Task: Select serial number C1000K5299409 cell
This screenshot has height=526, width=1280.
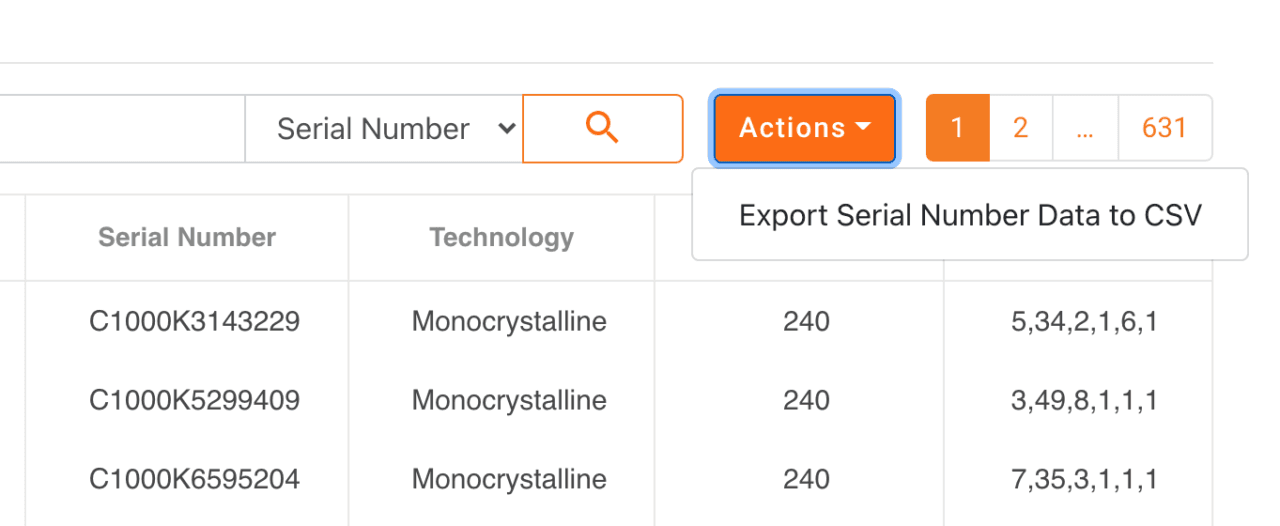Action: [194, 400]
